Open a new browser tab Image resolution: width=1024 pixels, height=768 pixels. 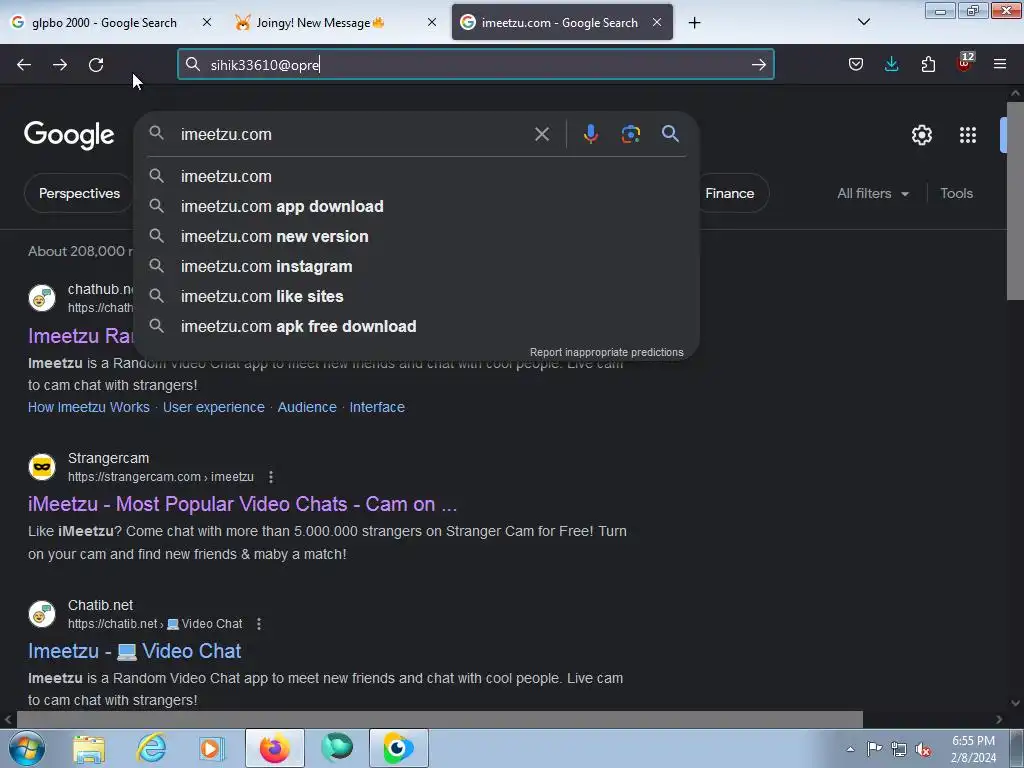click(694, 23)
